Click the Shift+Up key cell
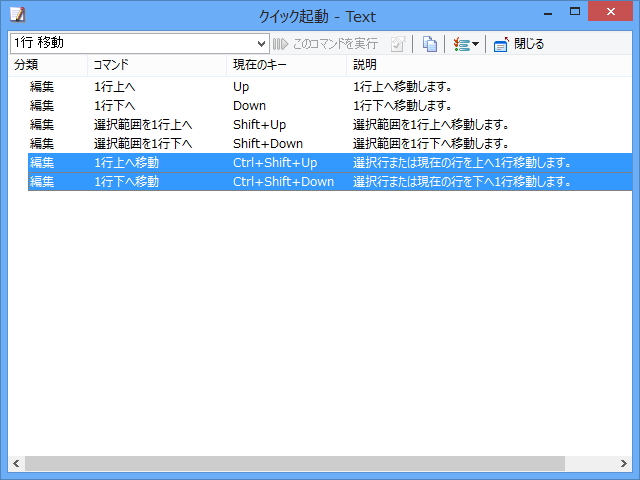Screen dimensions: 640x480 coord(260,125)
